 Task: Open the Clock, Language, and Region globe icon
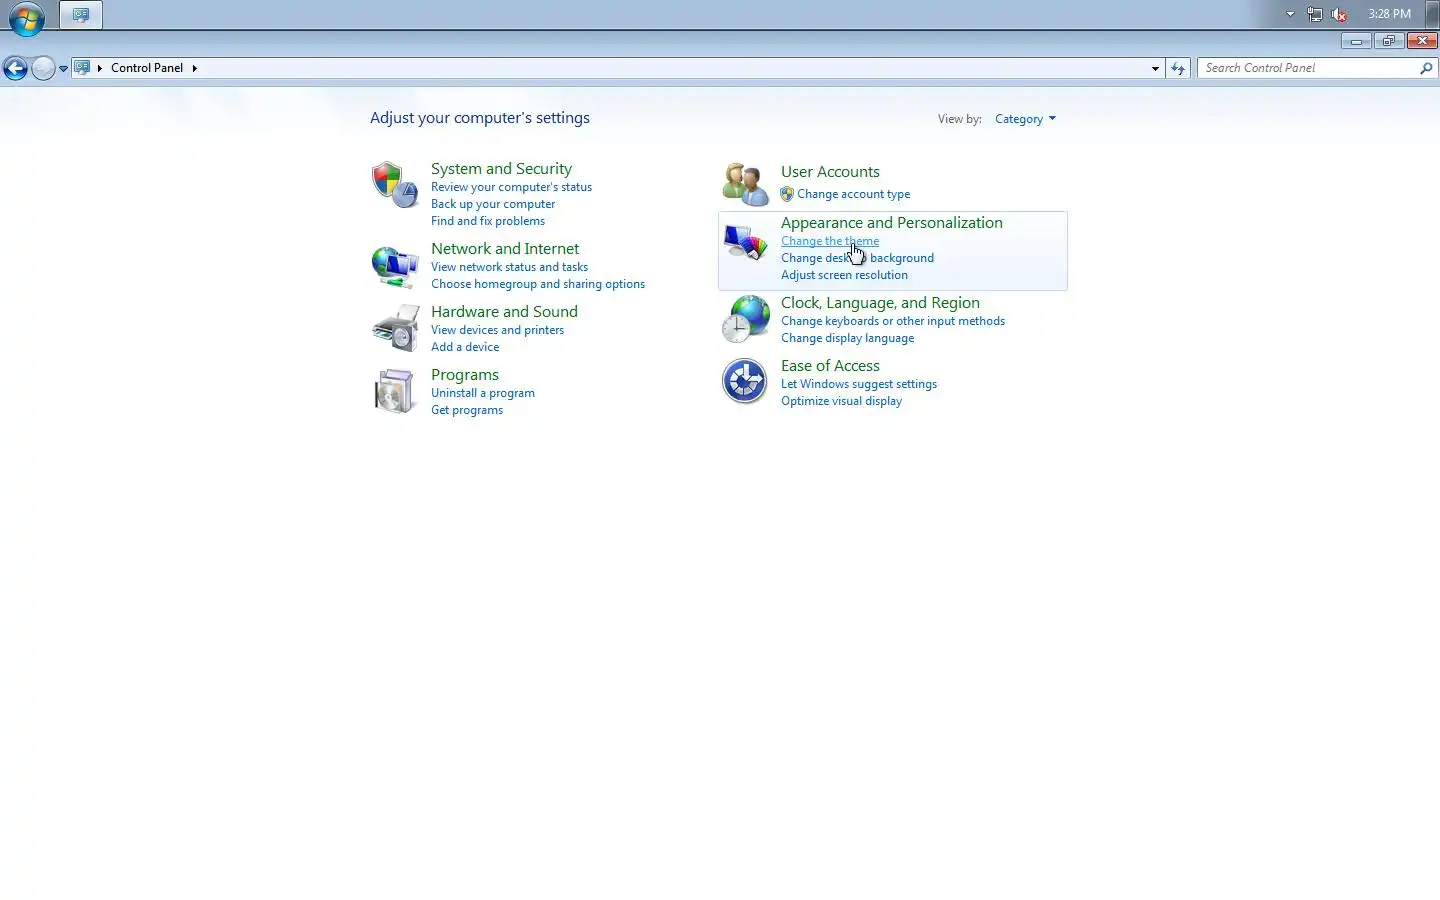point(745,319)
